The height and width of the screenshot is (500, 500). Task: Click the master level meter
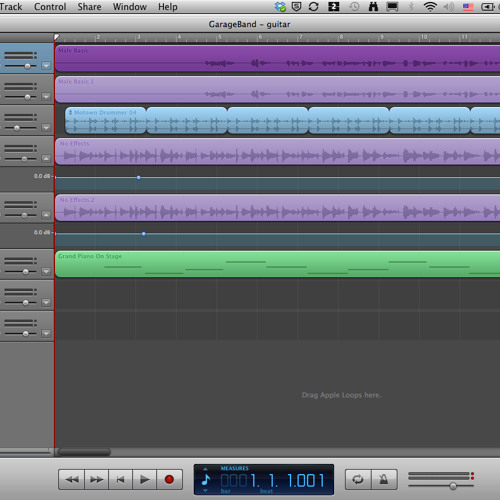click(441, 476)
